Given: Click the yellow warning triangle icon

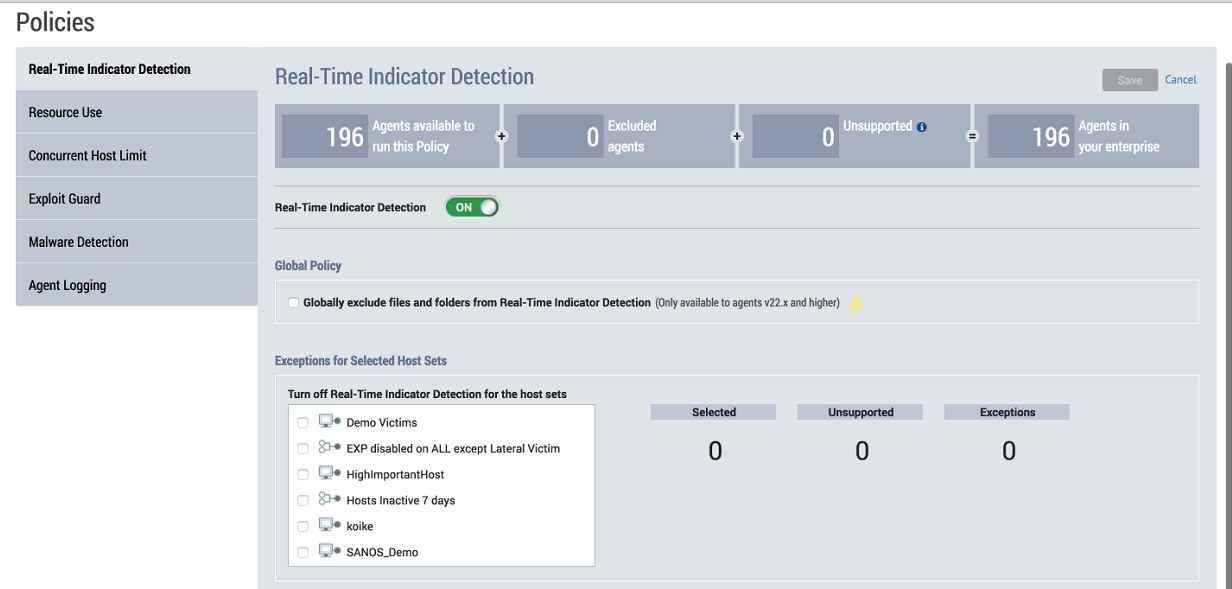Looking at the screenshot, I should tap(856, 303).
